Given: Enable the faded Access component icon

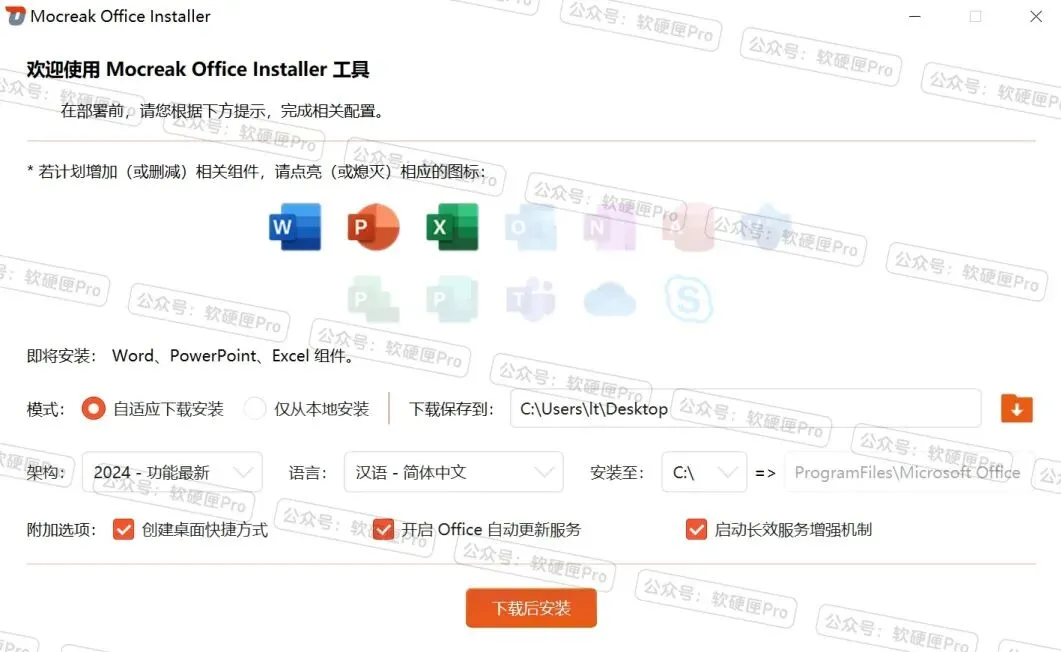Looking at the screenshot, I should pos(688,227).
